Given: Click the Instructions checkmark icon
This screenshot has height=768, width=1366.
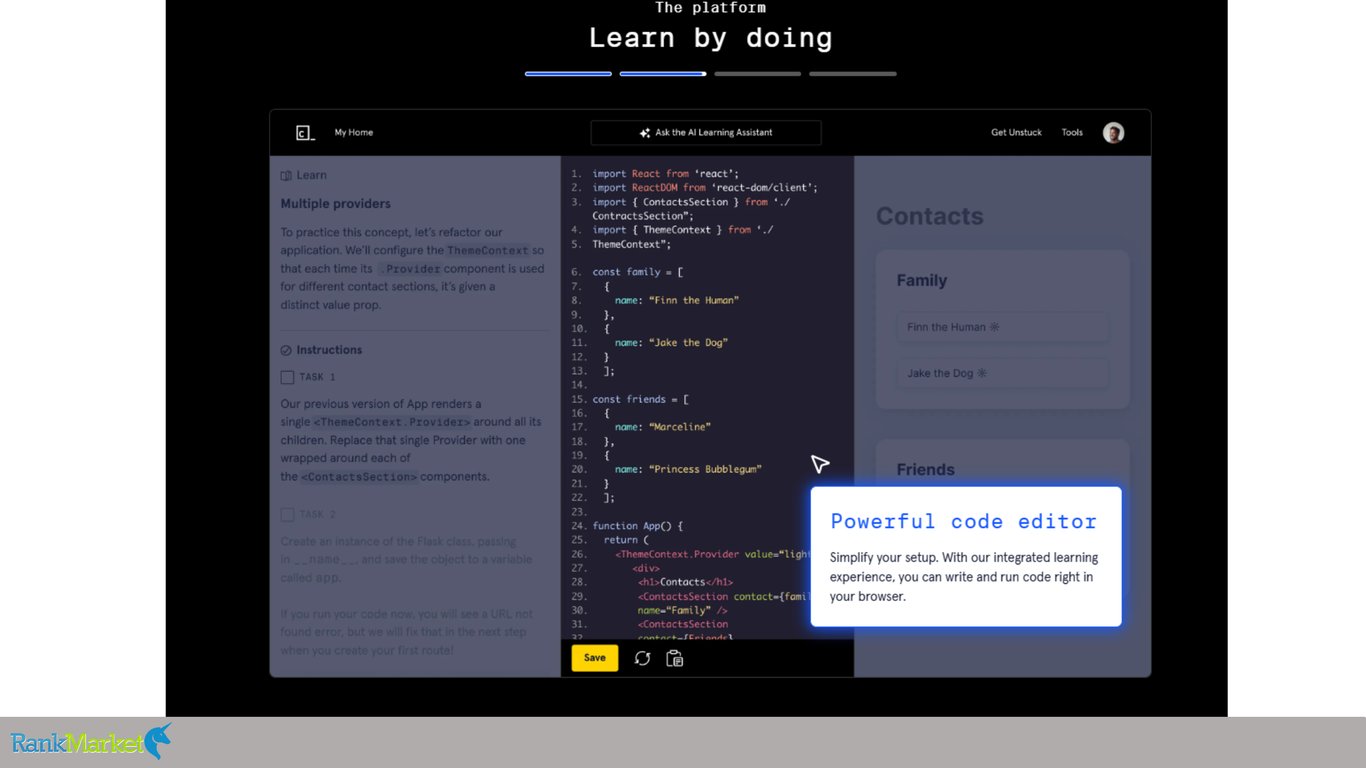Looking at the screenshot, I should tap(286, 351).
